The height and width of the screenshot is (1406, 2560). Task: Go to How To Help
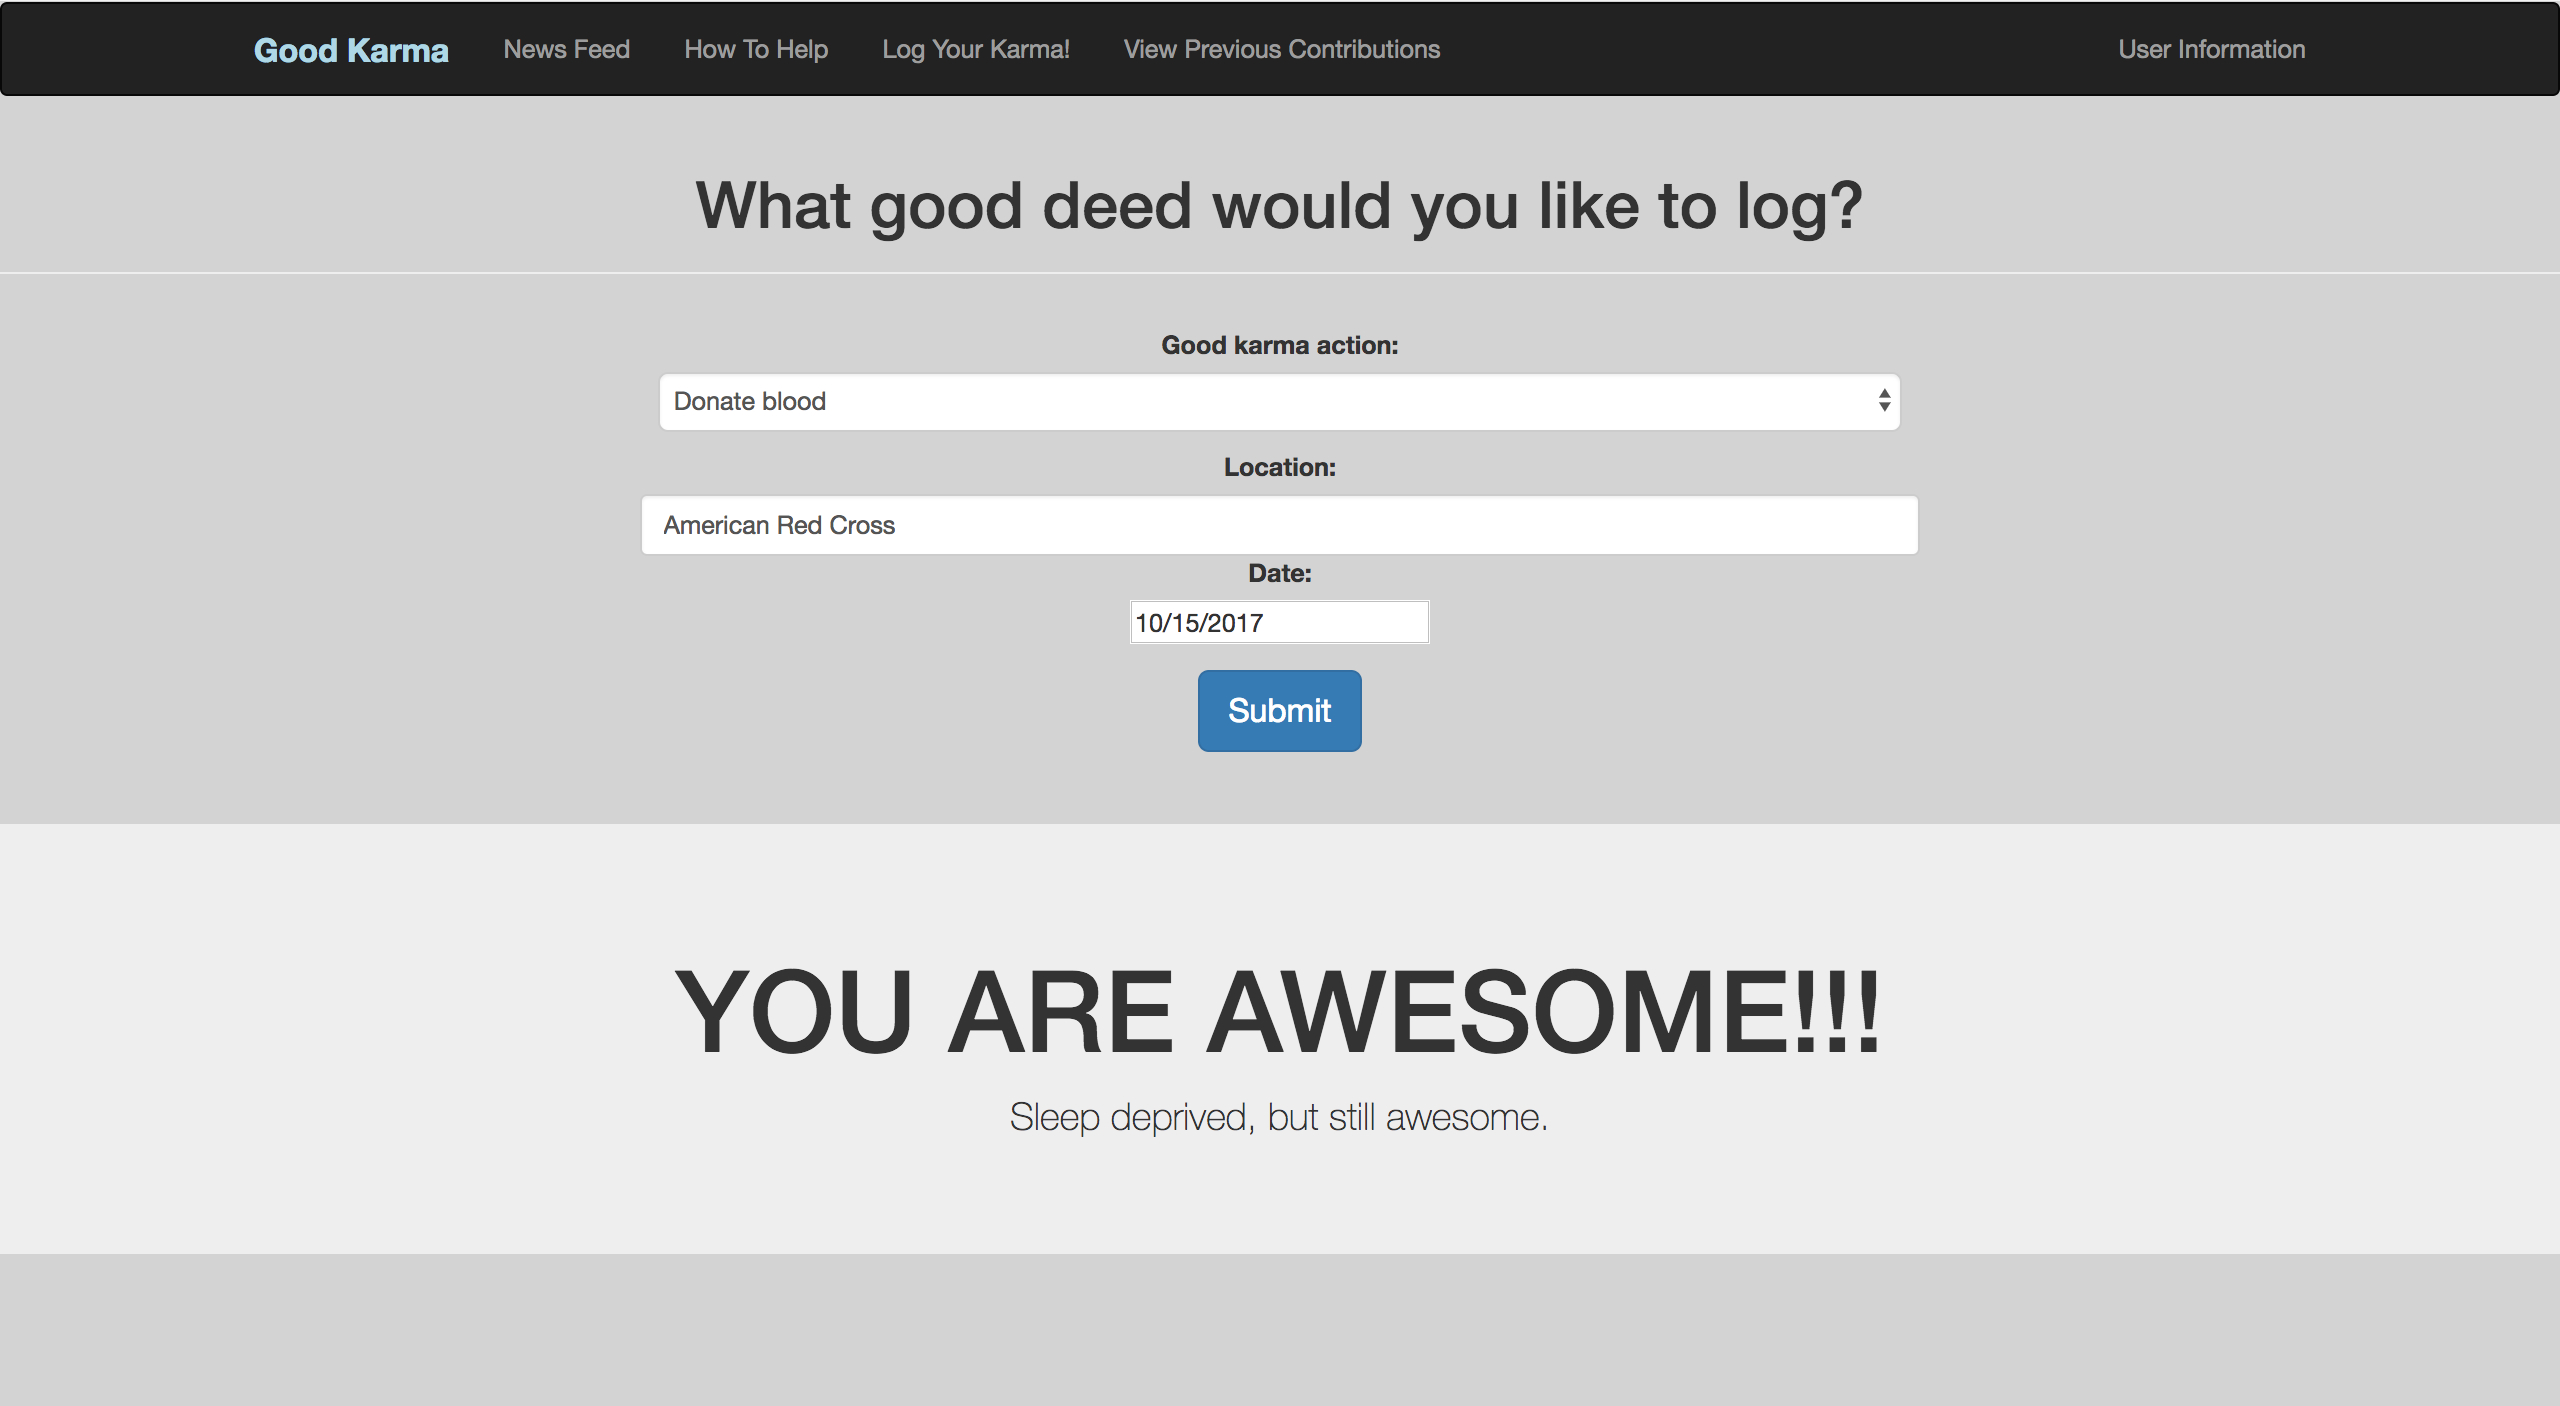756,49
